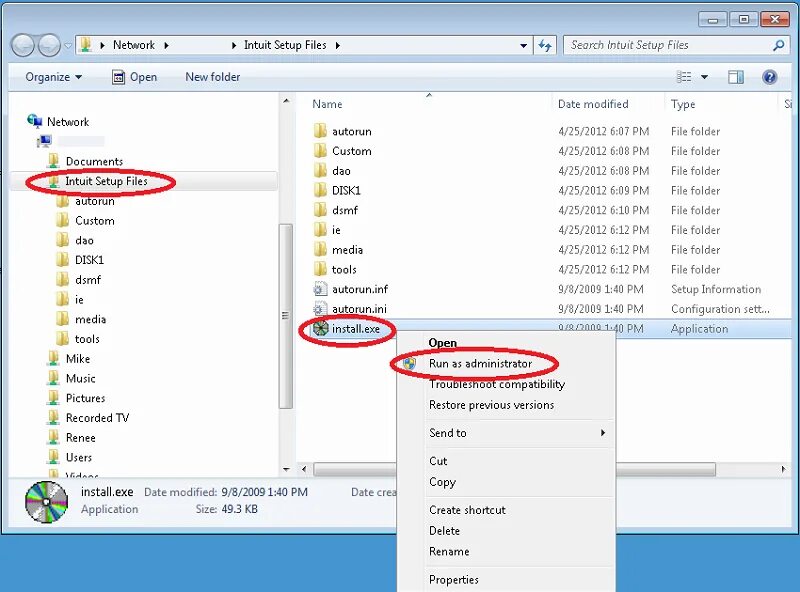Click dao folder icon in file list

coord(320,170)
